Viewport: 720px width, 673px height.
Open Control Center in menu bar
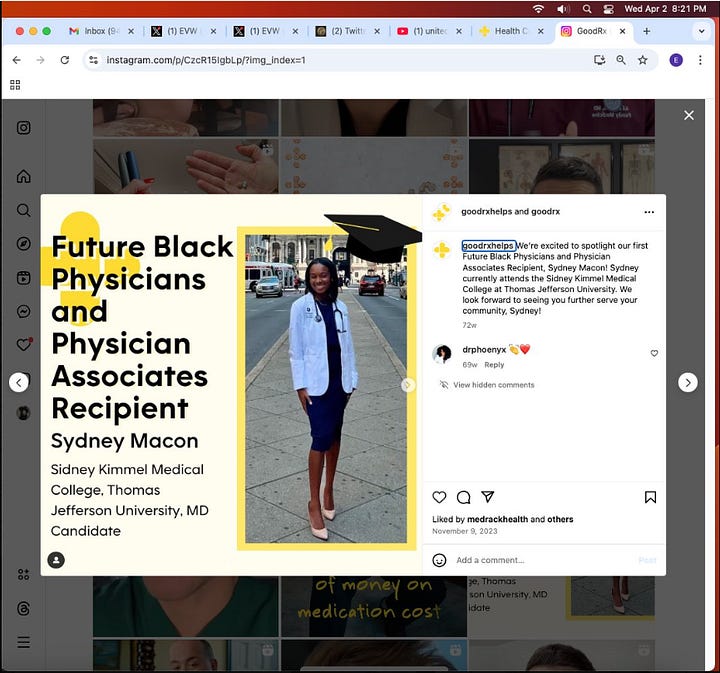608,9
